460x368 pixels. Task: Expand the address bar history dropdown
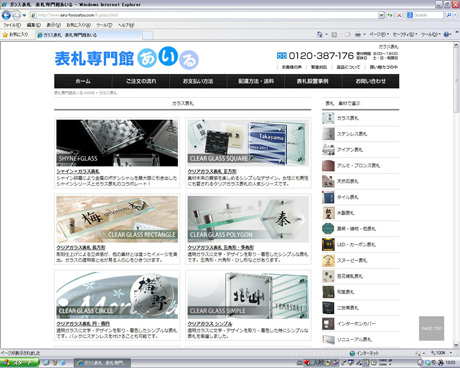[x=381, y=15]
